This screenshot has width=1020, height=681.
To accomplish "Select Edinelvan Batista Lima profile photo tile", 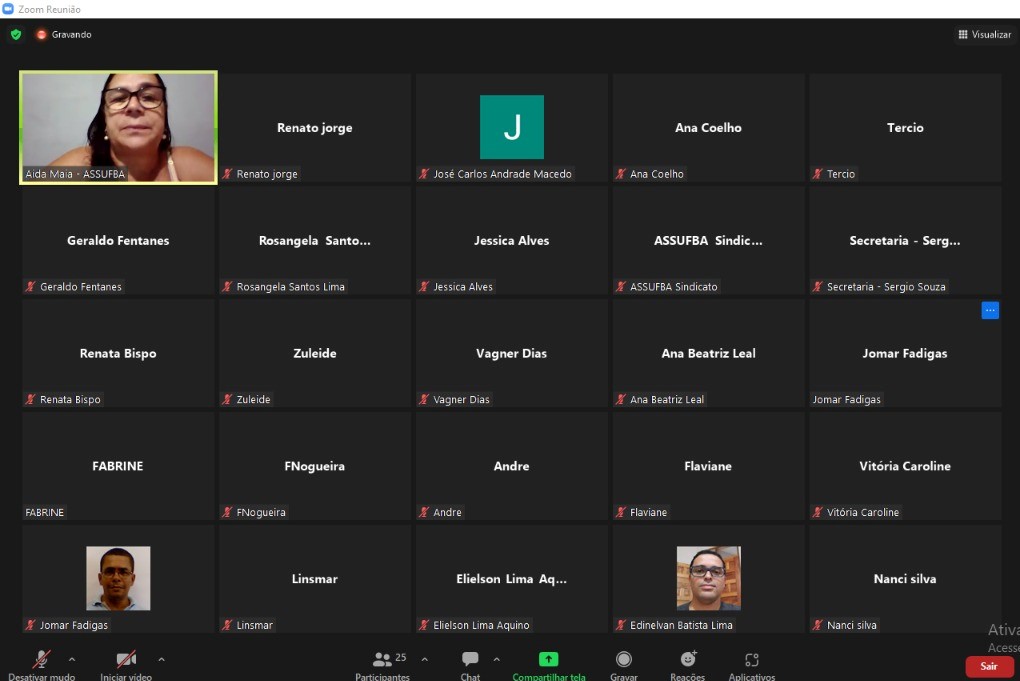I will pyautogui.click(x=708, y=578).
